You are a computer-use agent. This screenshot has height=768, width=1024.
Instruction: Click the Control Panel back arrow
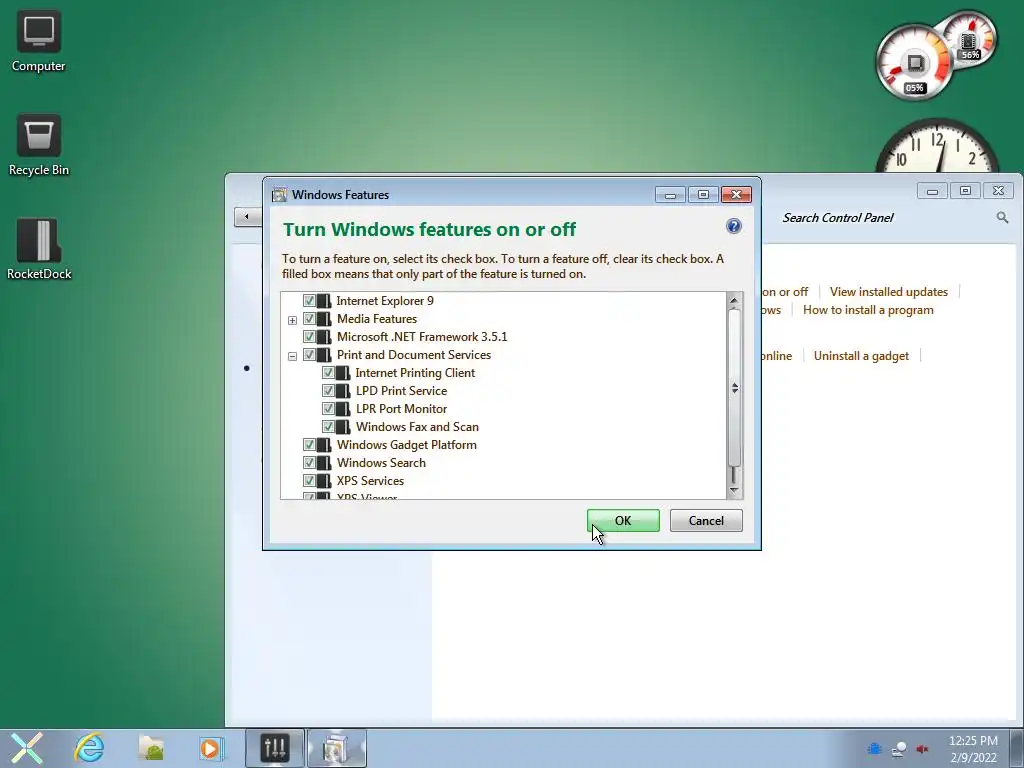pos(247,216)
